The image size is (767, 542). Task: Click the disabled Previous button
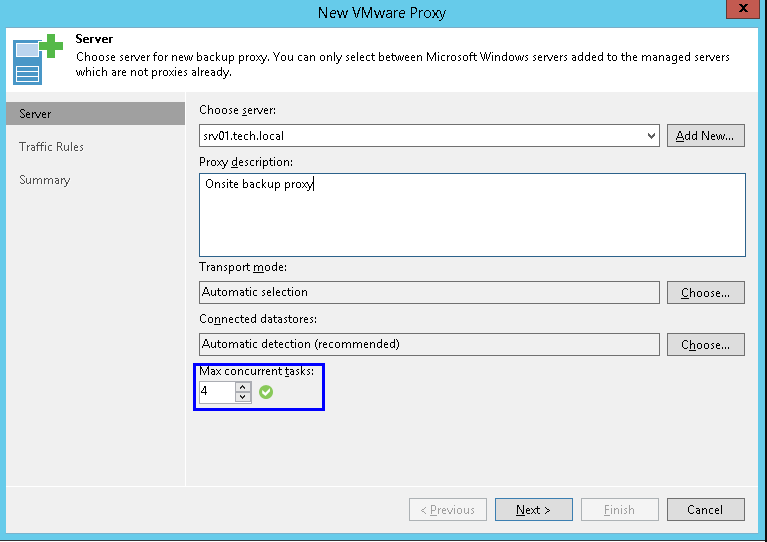click(448, 510)
